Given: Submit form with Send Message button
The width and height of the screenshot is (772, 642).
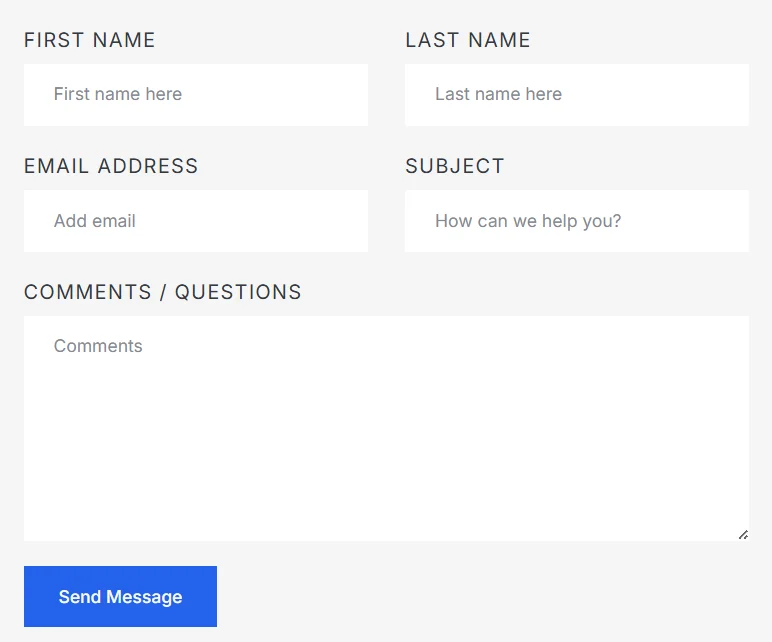Looking at the screenshot, I should tap(121, 596).
